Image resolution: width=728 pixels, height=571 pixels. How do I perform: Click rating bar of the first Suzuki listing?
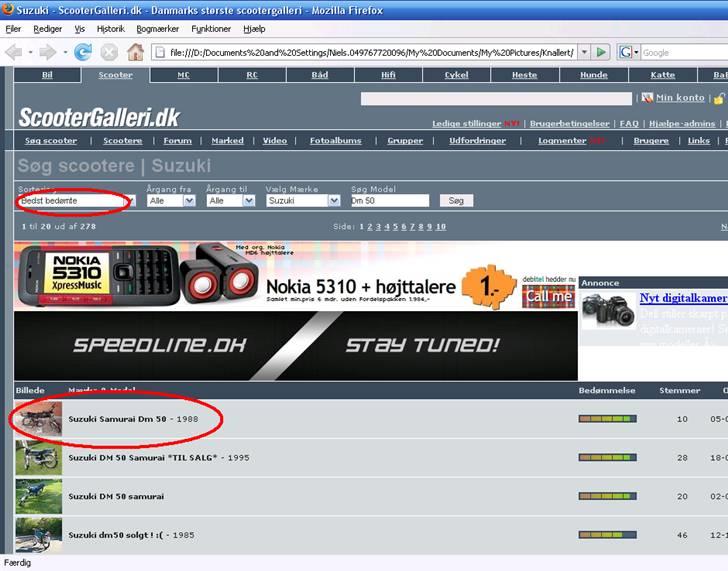[x=607, y=419]
